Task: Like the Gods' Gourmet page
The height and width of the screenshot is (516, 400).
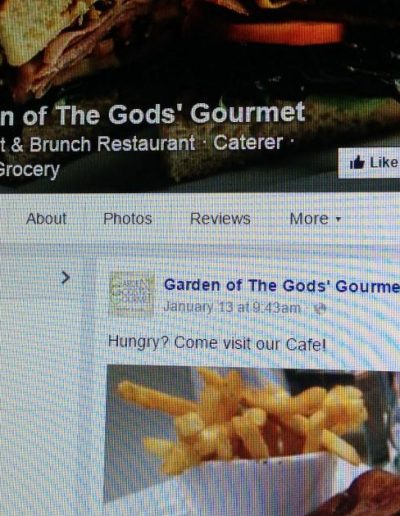Action: [x=369, y=163]
